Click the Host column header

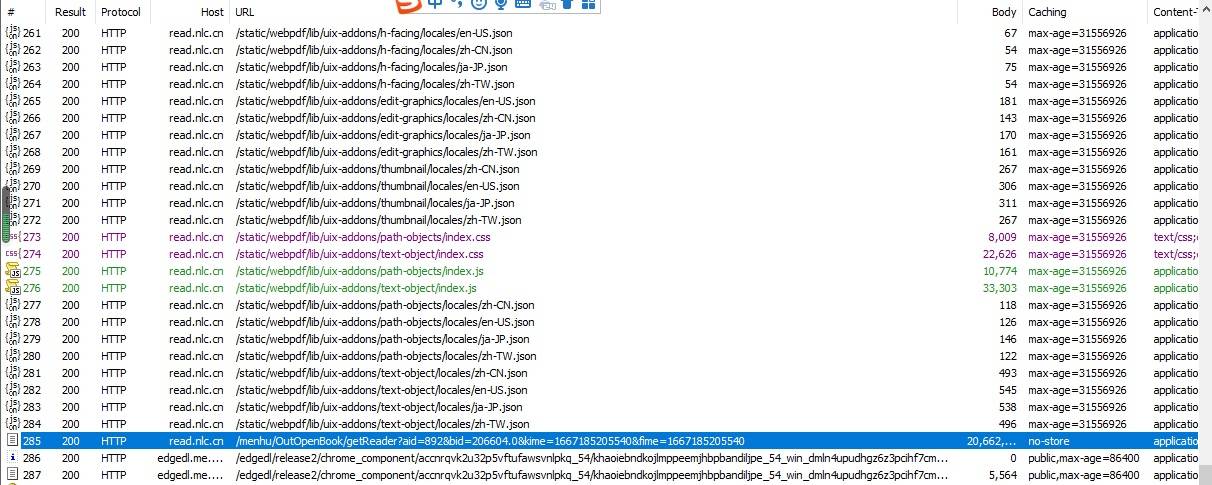211,12
